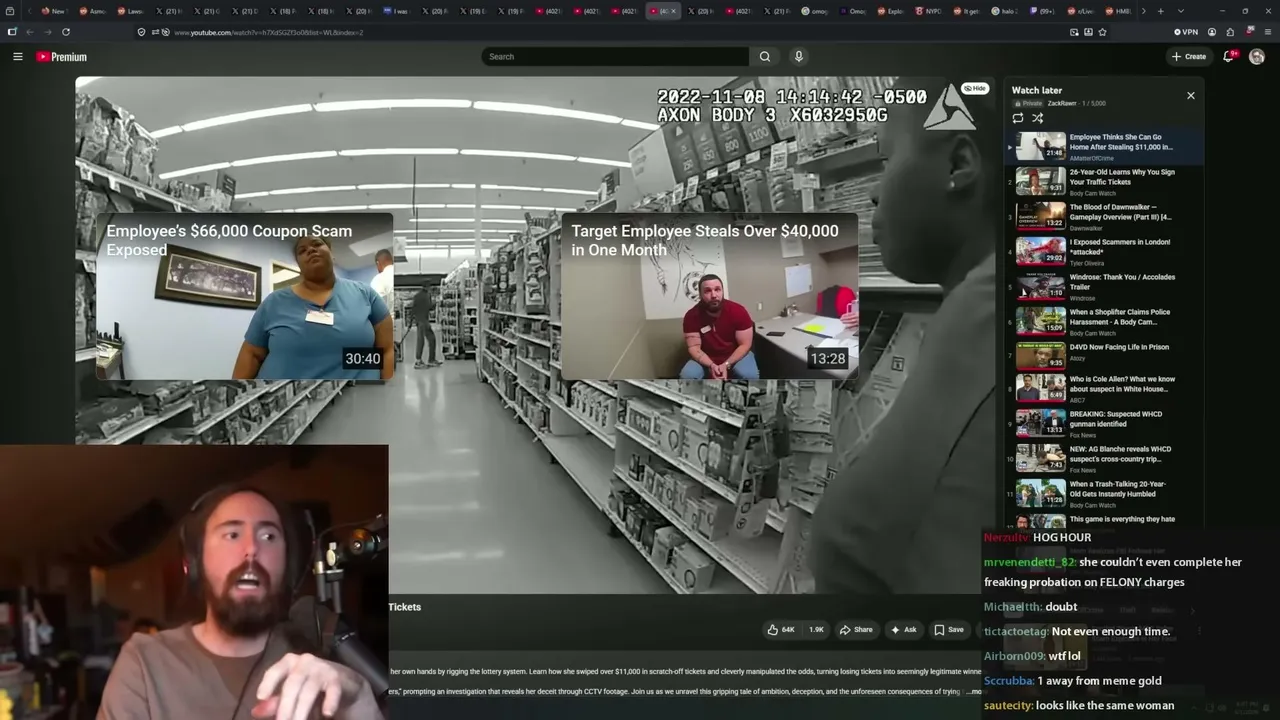The image size is (1280, 720).
Task: Open "NEW: AG Blanche reveals WHCD" video
Action: click(x=1104, y=458)
